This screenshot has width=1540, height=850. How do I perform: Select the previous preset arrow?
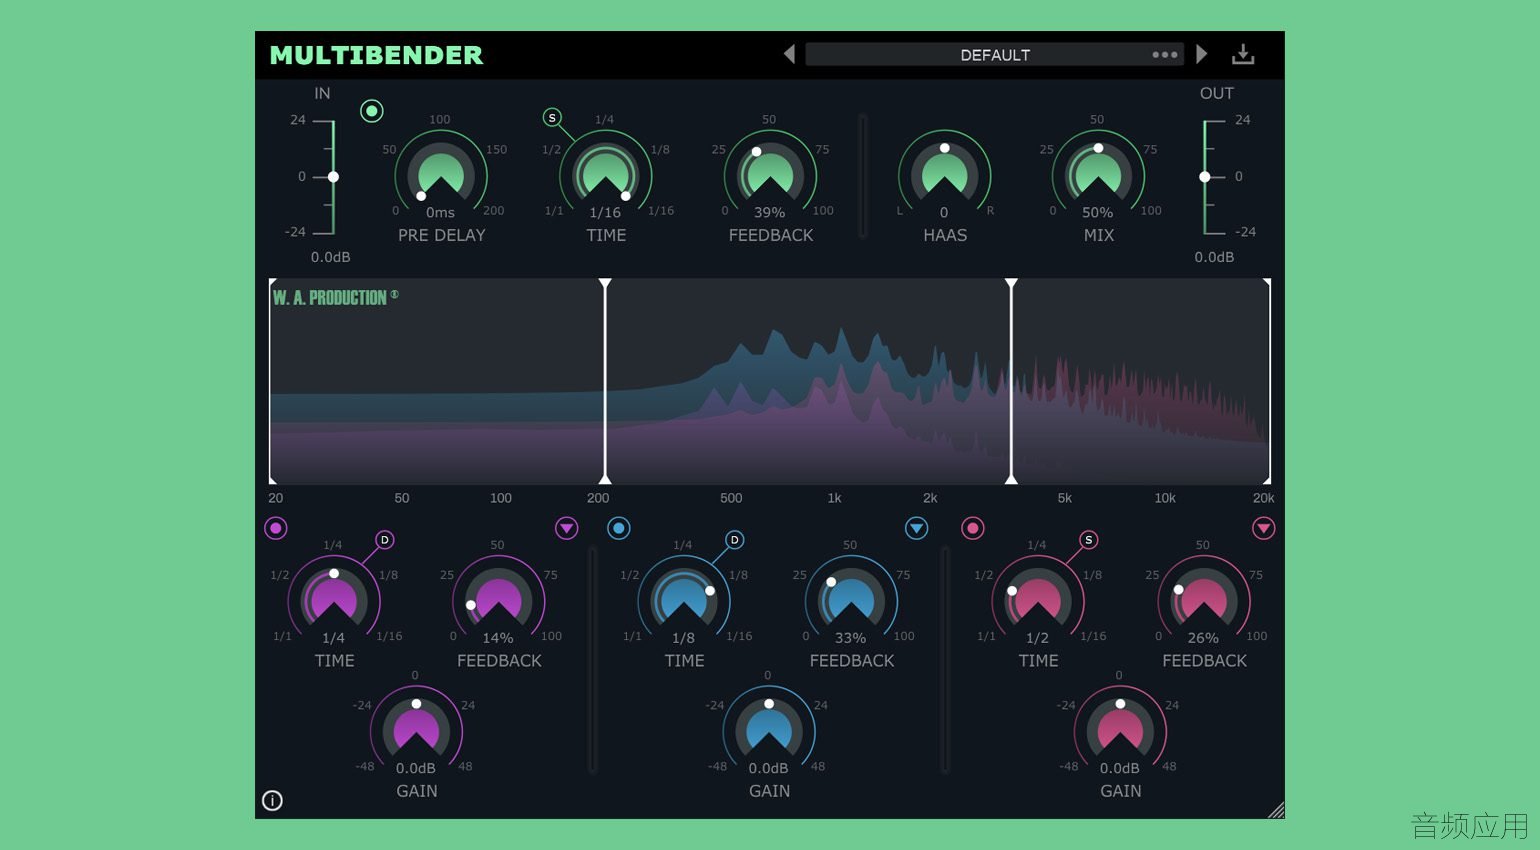pos(789,54)
